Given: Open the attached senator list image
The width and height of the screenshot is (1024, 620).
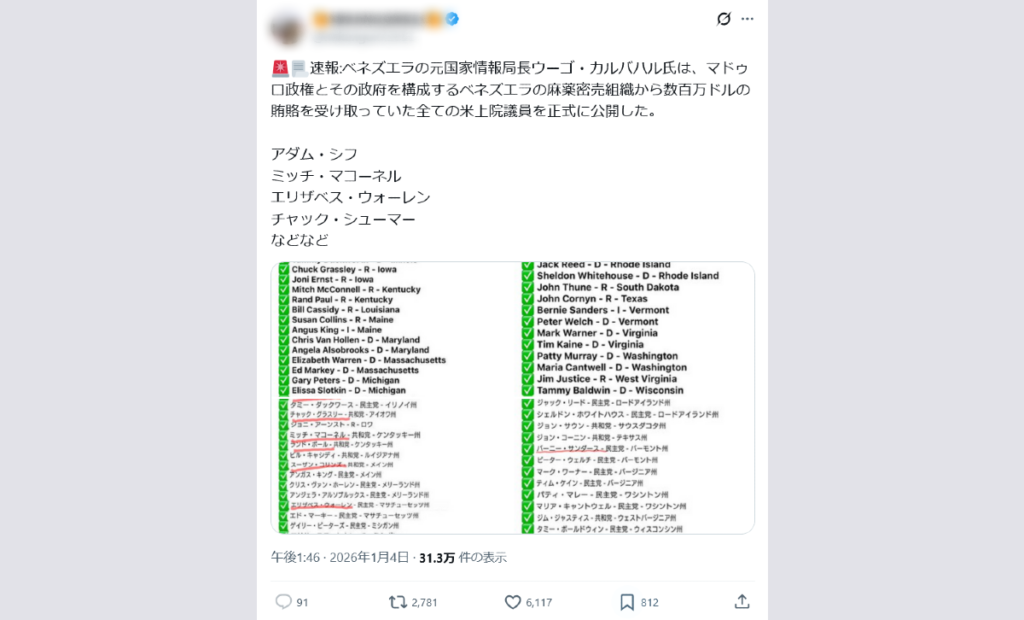Looking at the screenshot, I should pos(512,398).
